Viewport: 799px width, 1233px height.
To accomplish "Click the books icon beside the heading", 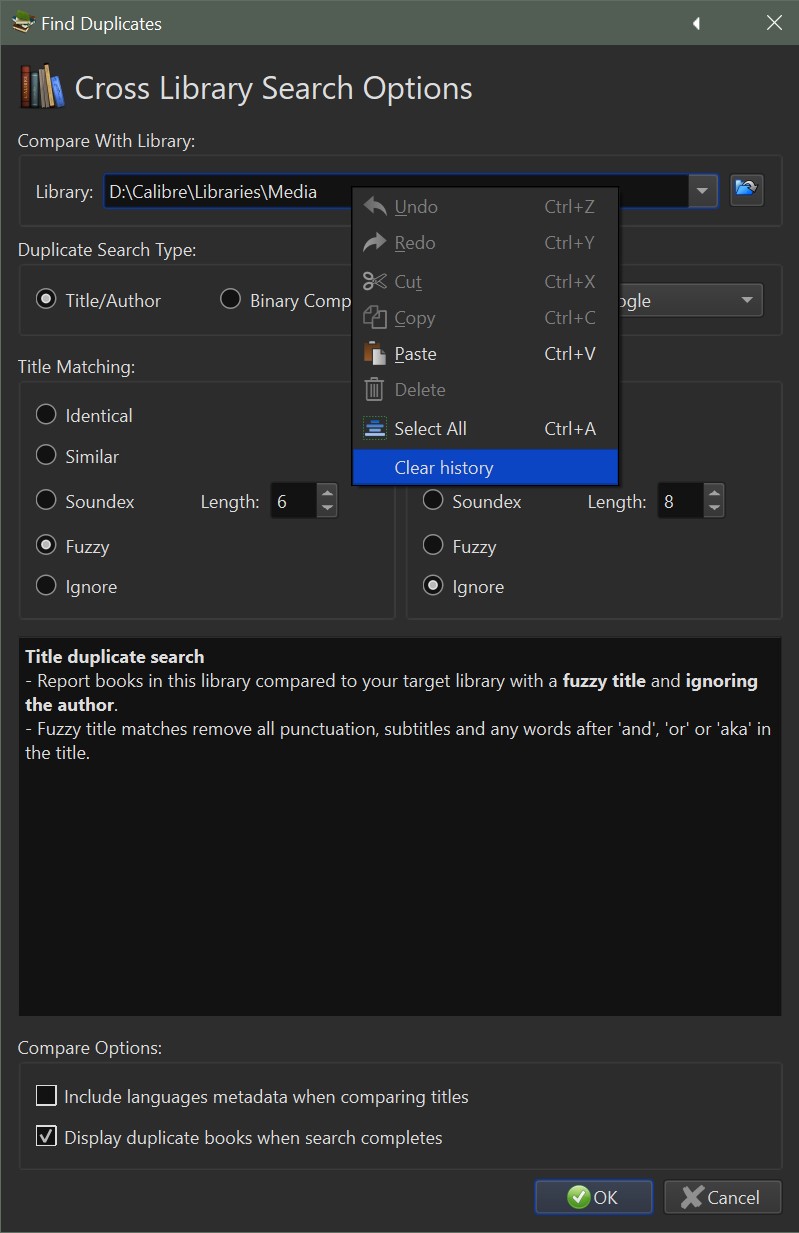I will tap(42, 88).
